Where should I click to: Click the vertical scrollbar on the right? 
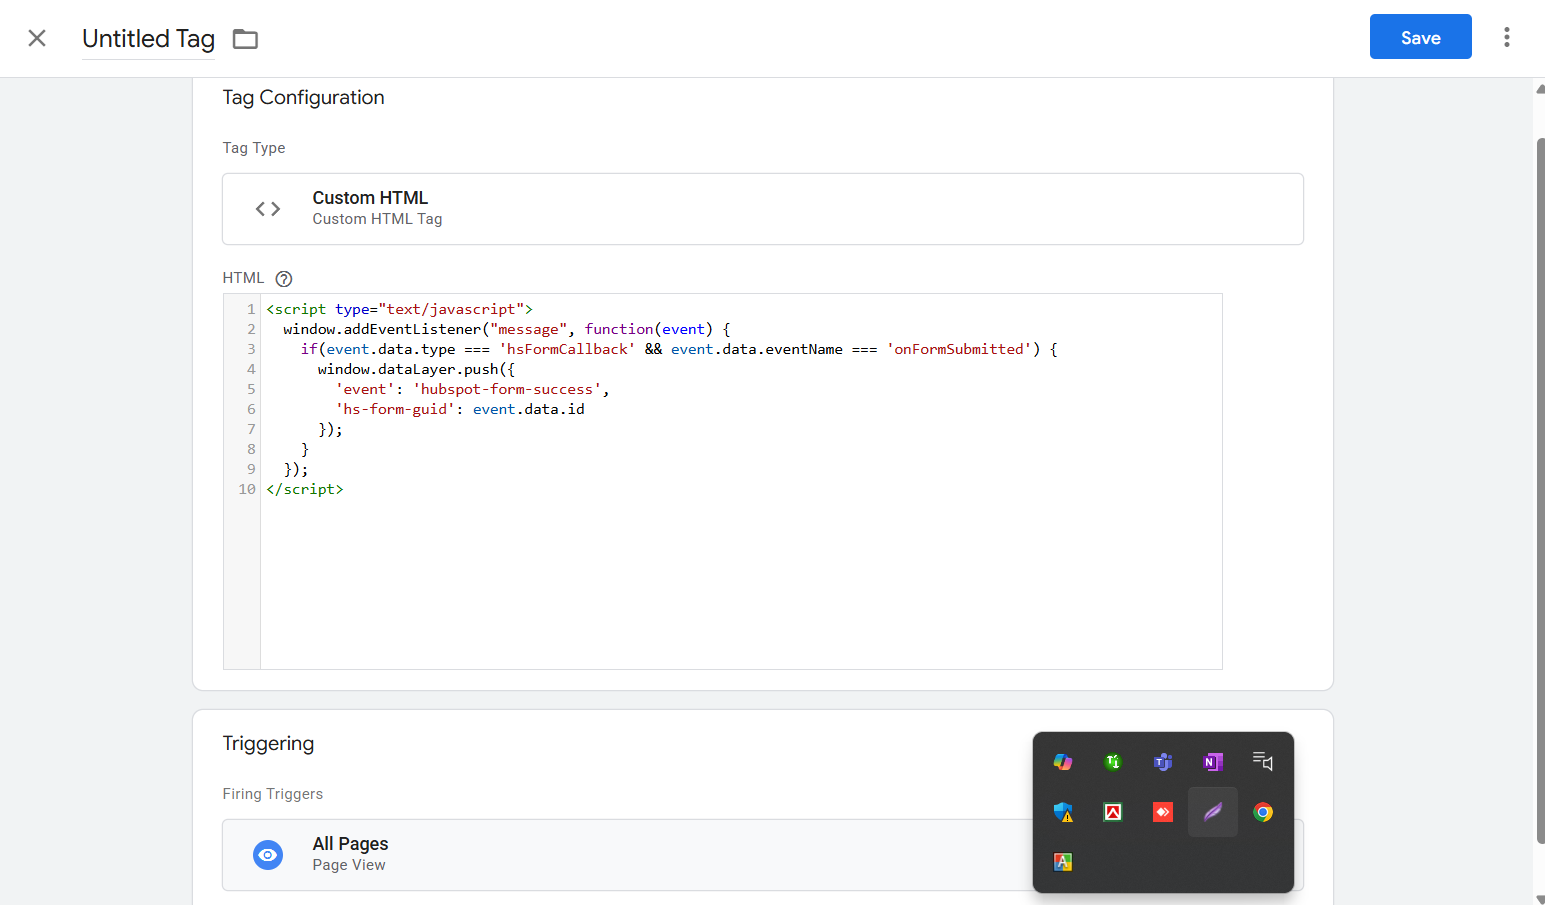click(1539, 490)
